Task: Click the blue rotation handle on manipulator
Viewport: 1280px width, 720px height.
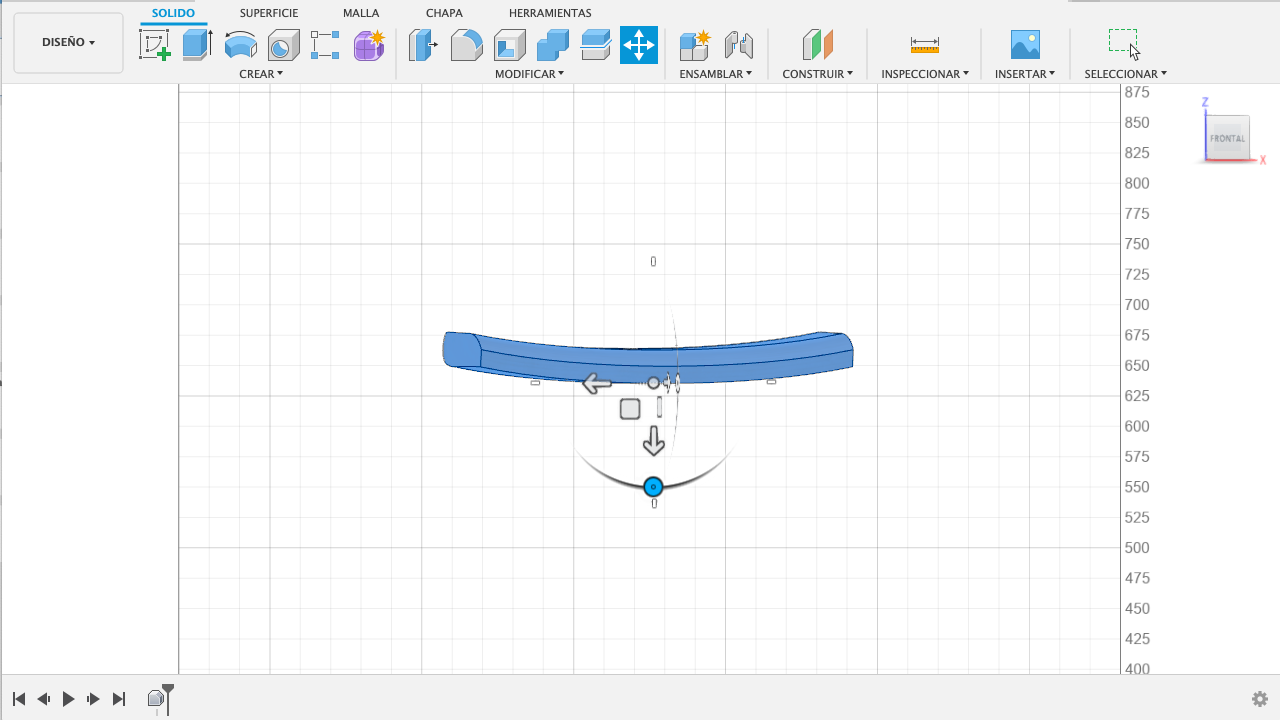Action: [x=653, y=487]
